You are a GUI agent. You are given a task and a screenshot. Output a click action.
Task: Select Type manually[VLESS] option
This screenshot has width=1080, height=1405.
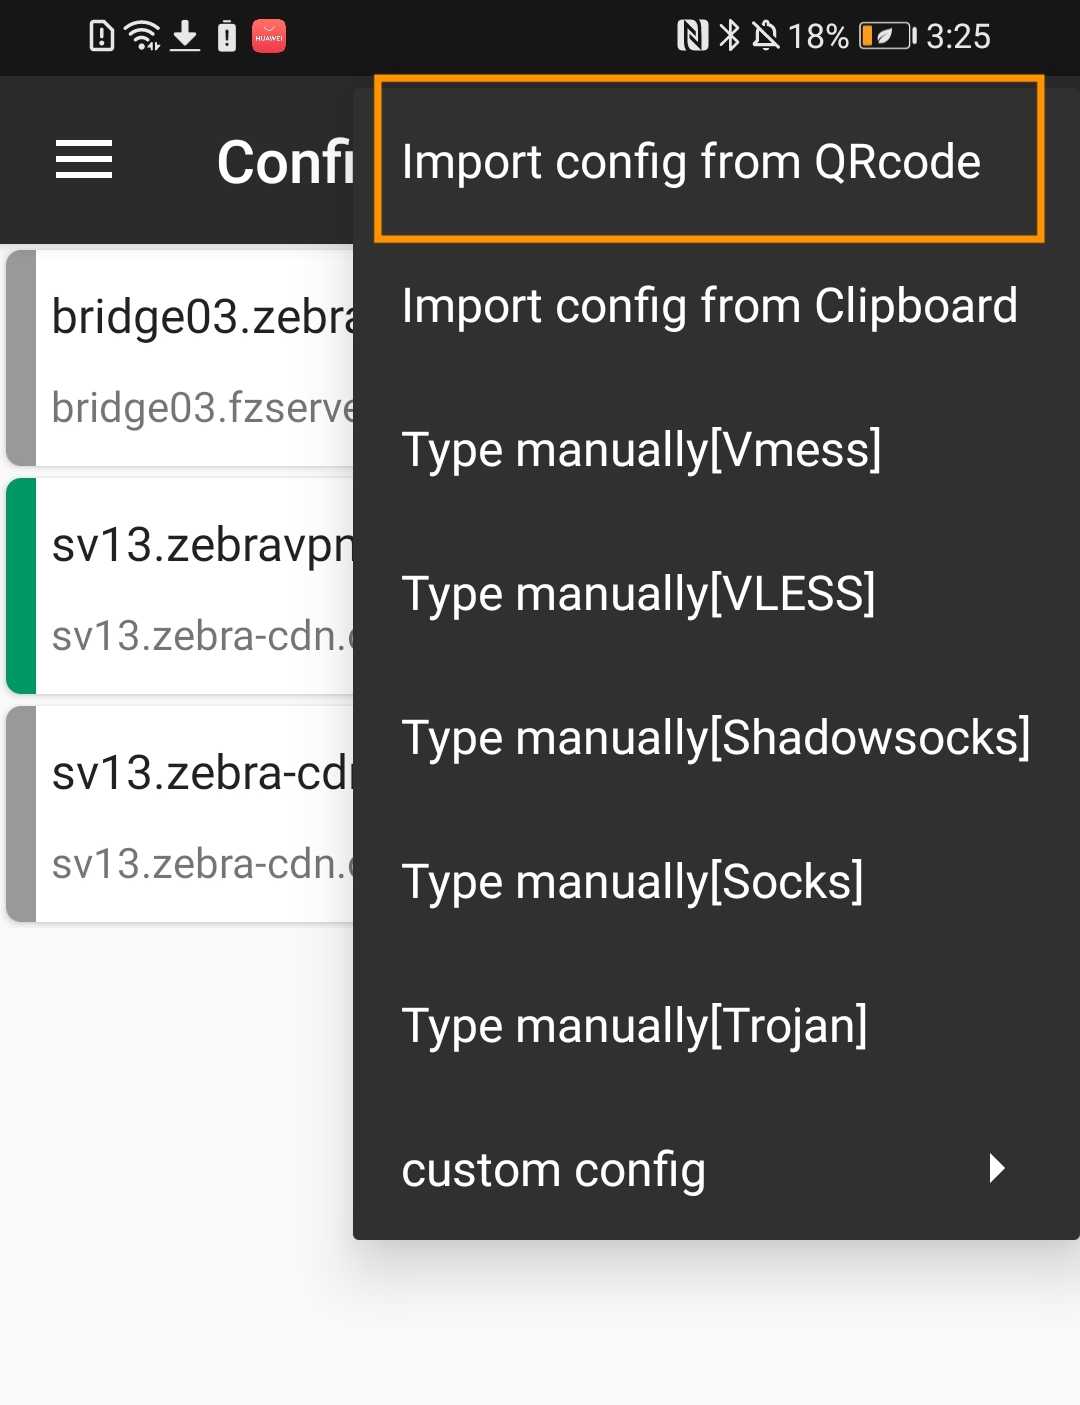[x=639, y=594]
